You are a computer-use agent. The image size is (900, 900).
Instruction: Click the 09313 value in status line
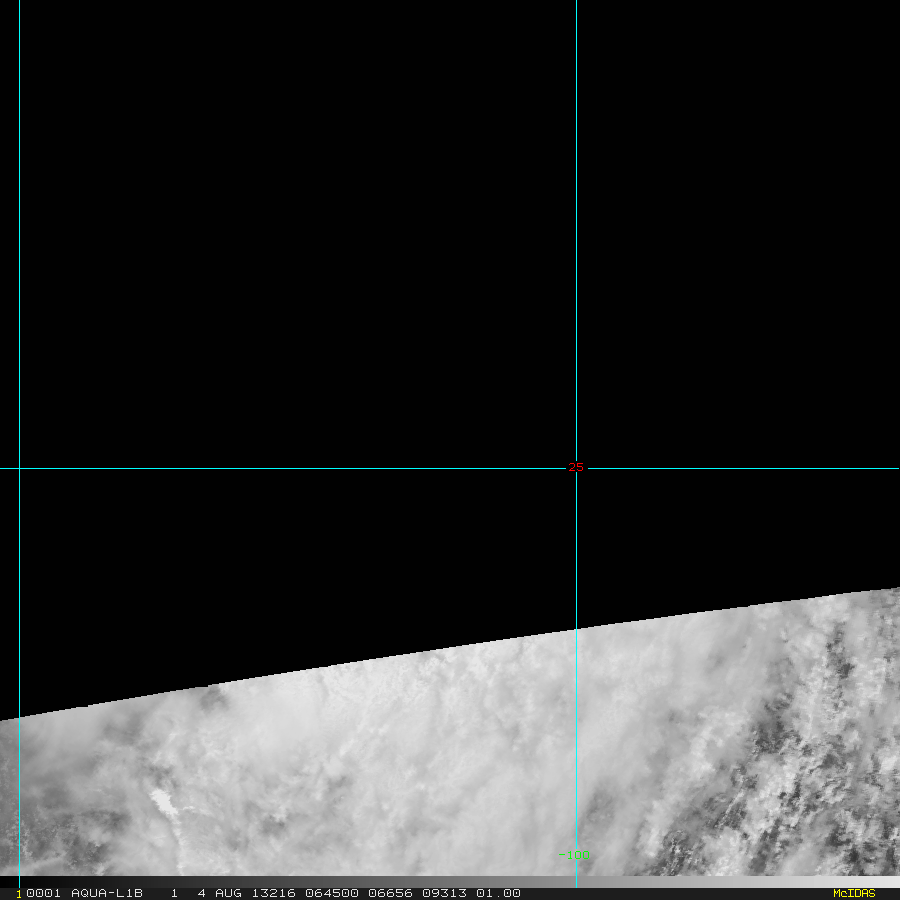[x=444, y=893]
